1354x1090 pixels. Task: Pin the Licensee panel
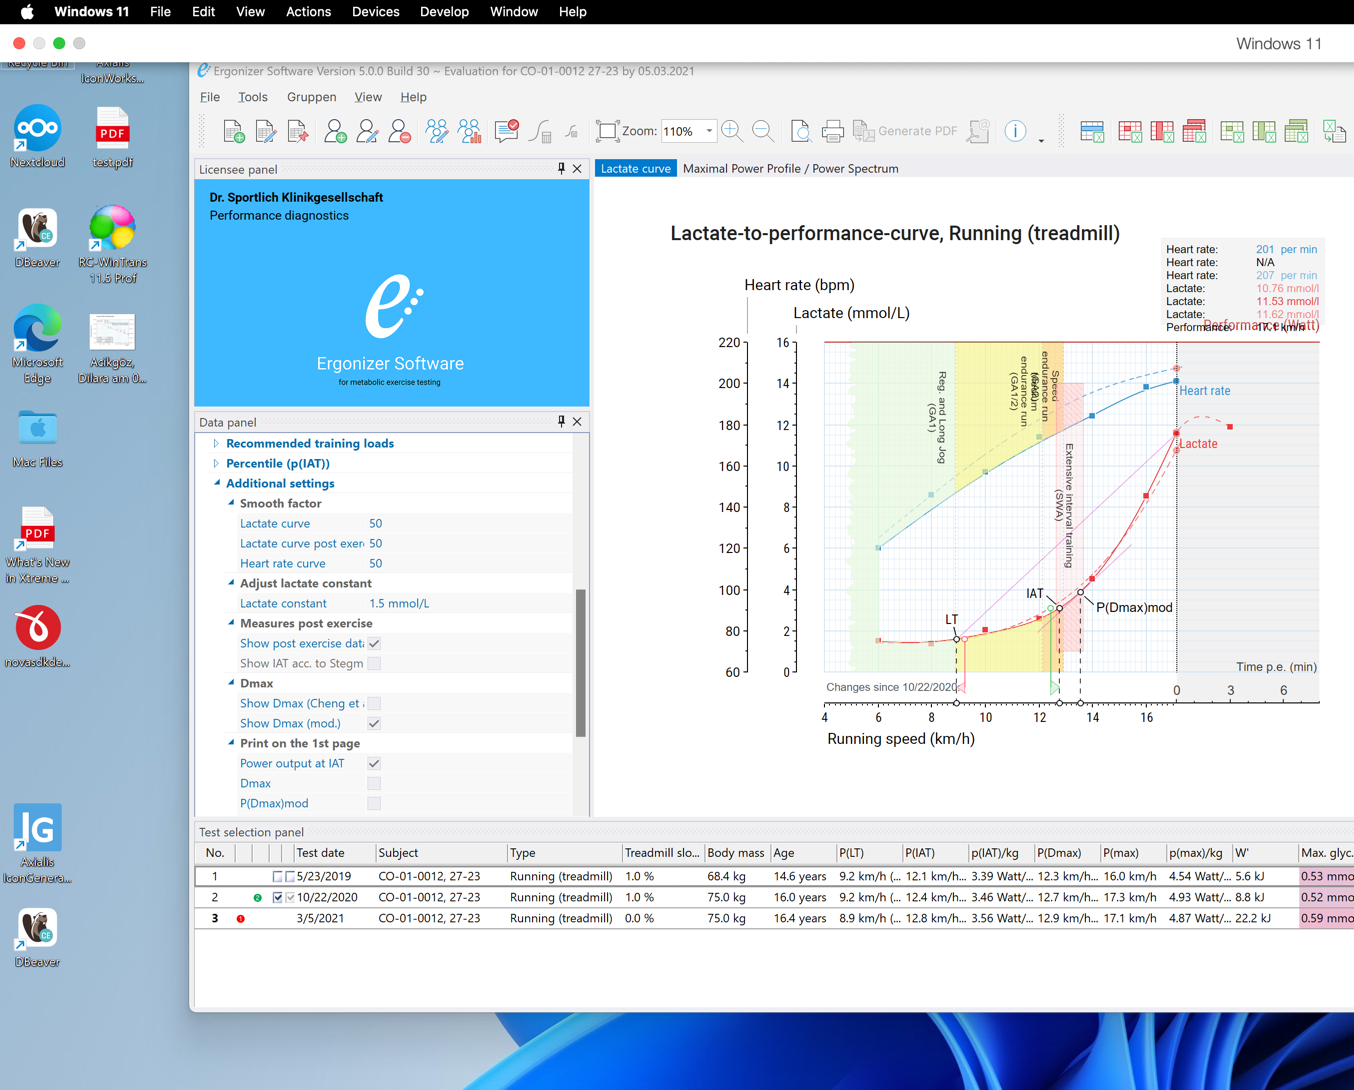click(561, 169)
